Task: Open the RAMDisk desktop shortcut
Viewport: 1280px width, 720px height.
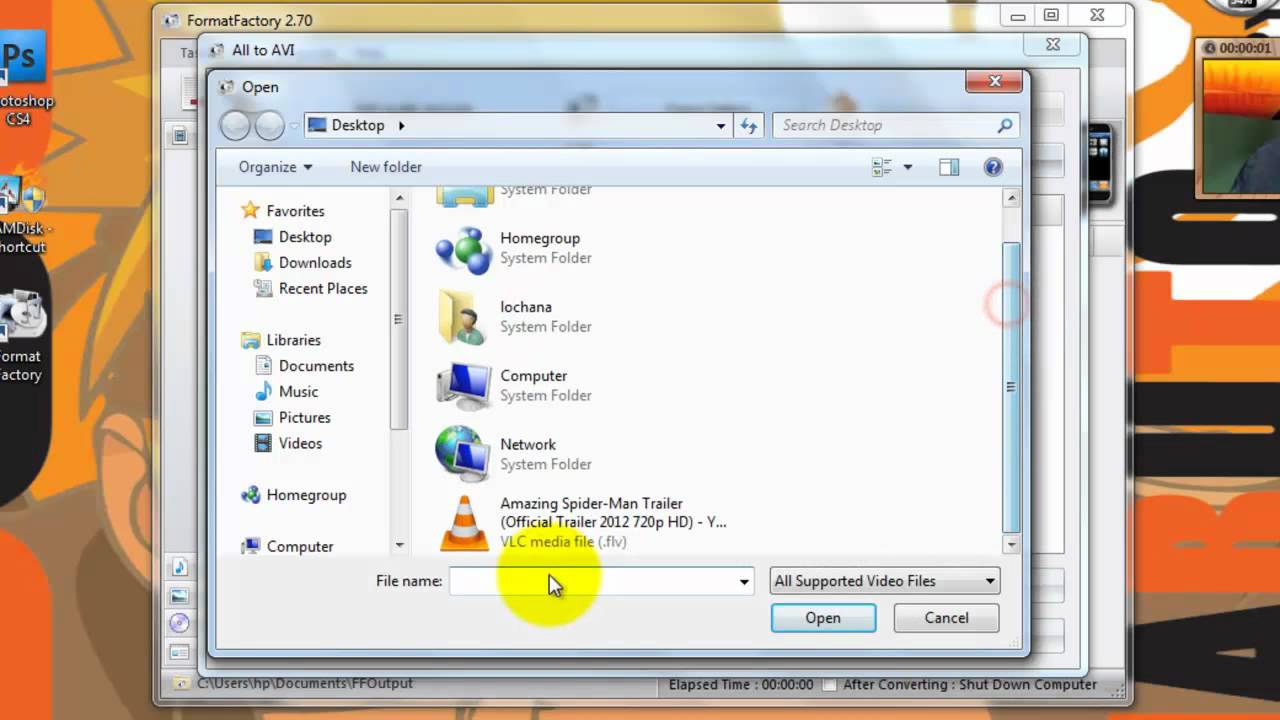Action: pyautogui.click(x=22, y=215)
